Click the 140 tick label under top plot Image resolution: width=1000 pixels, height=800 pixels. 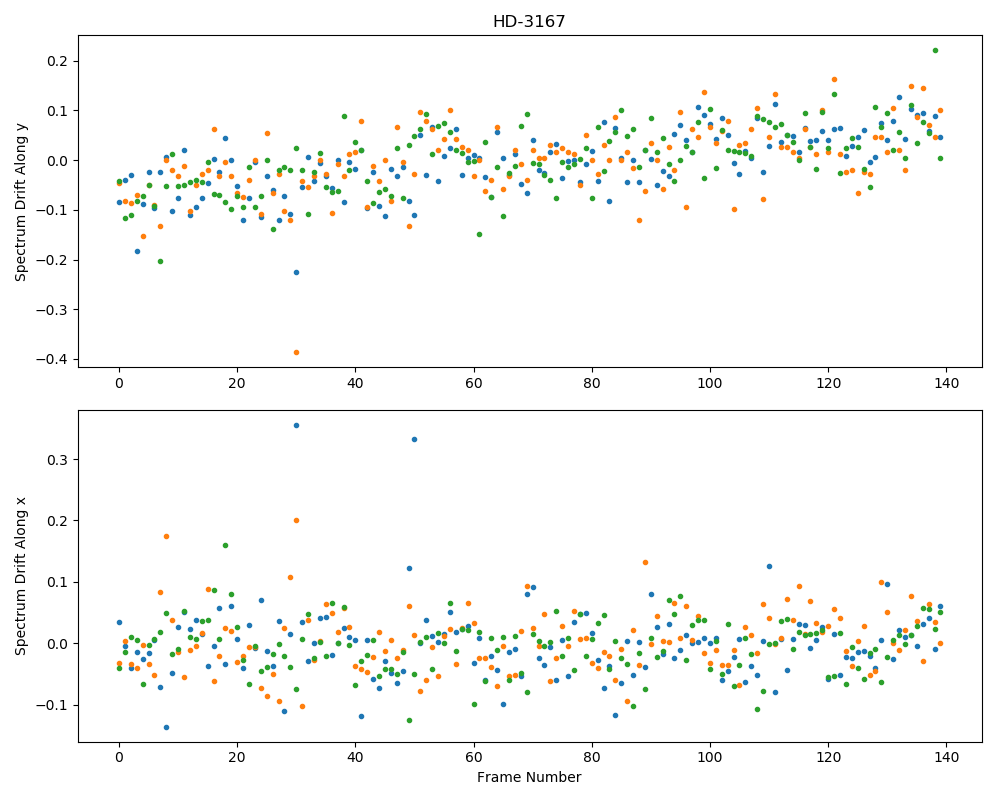pos(946,383)
